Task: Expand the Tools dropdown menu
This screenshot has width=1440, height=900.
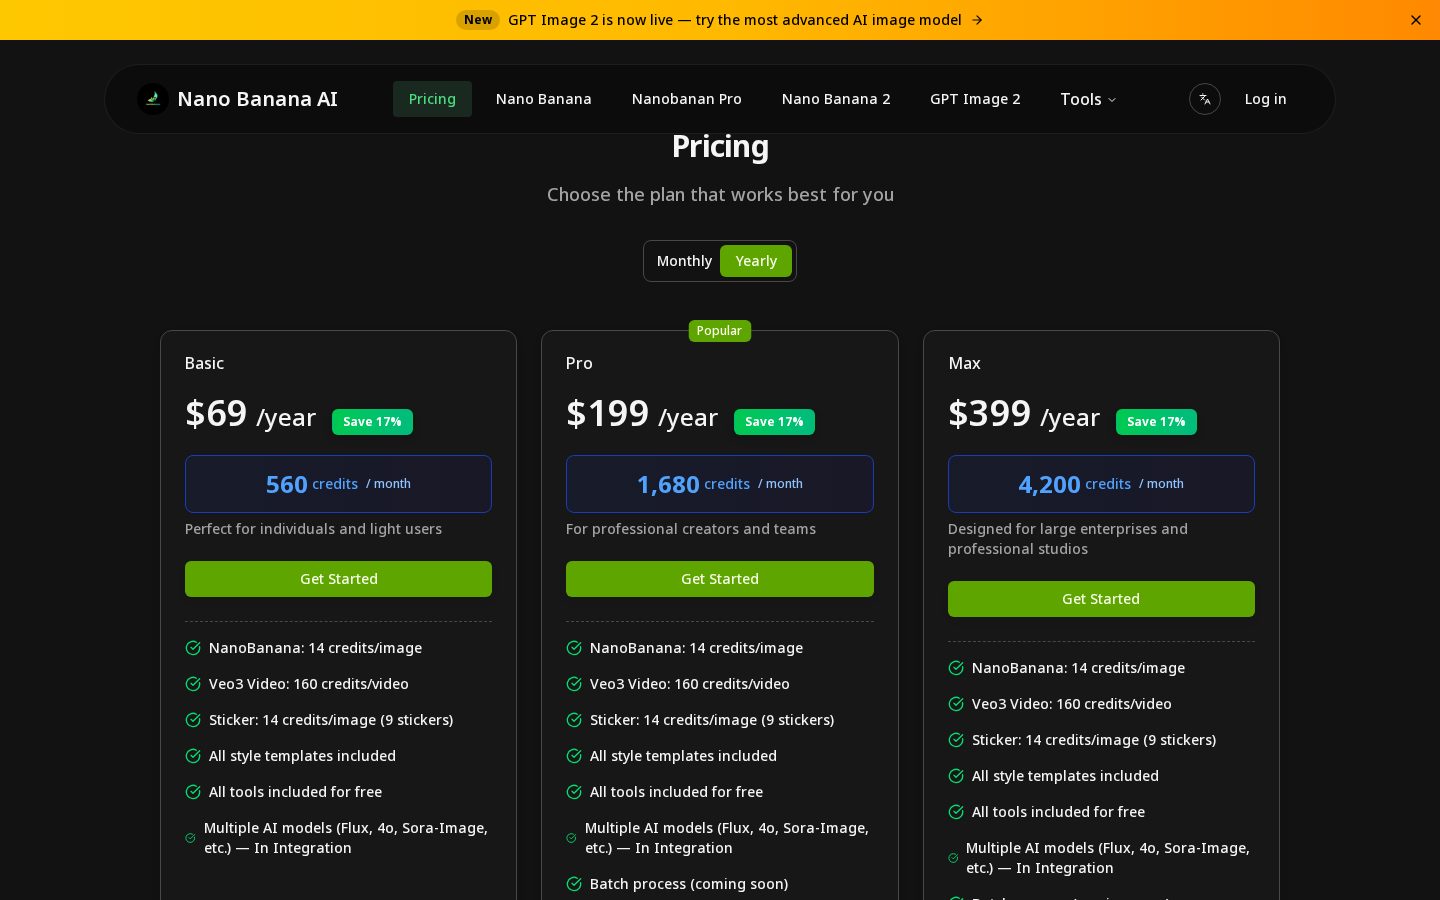Action: (x=1088, y=99)
